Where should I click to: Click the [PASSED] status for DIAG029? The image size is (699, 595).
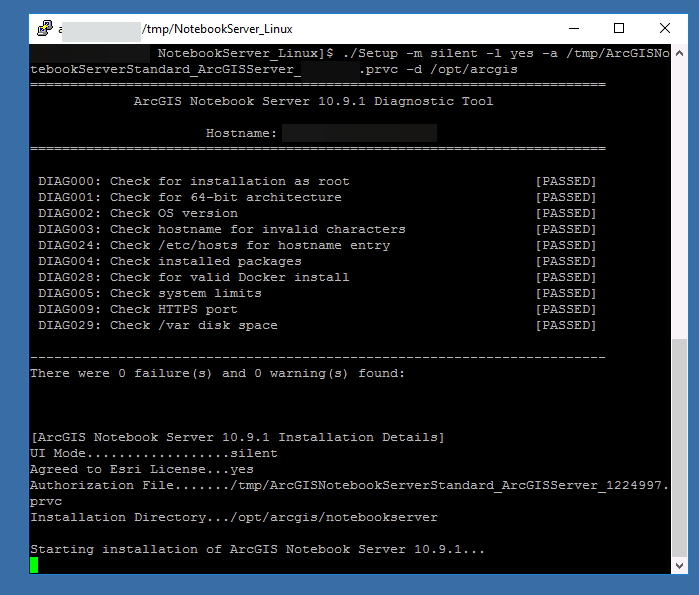coord(566,326)
